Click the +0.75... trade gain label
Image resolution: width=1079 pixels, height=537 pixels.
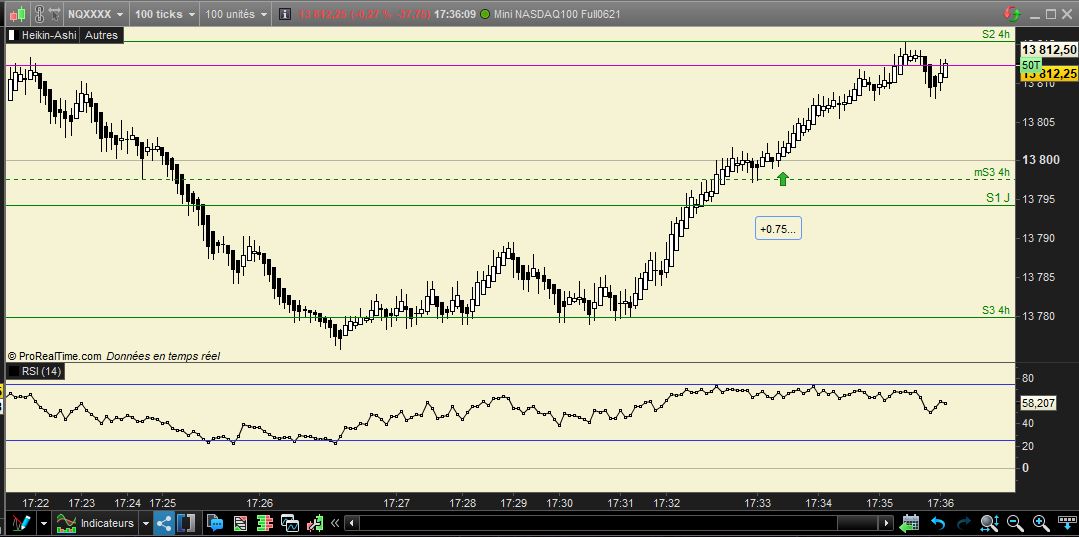(778, 229)
